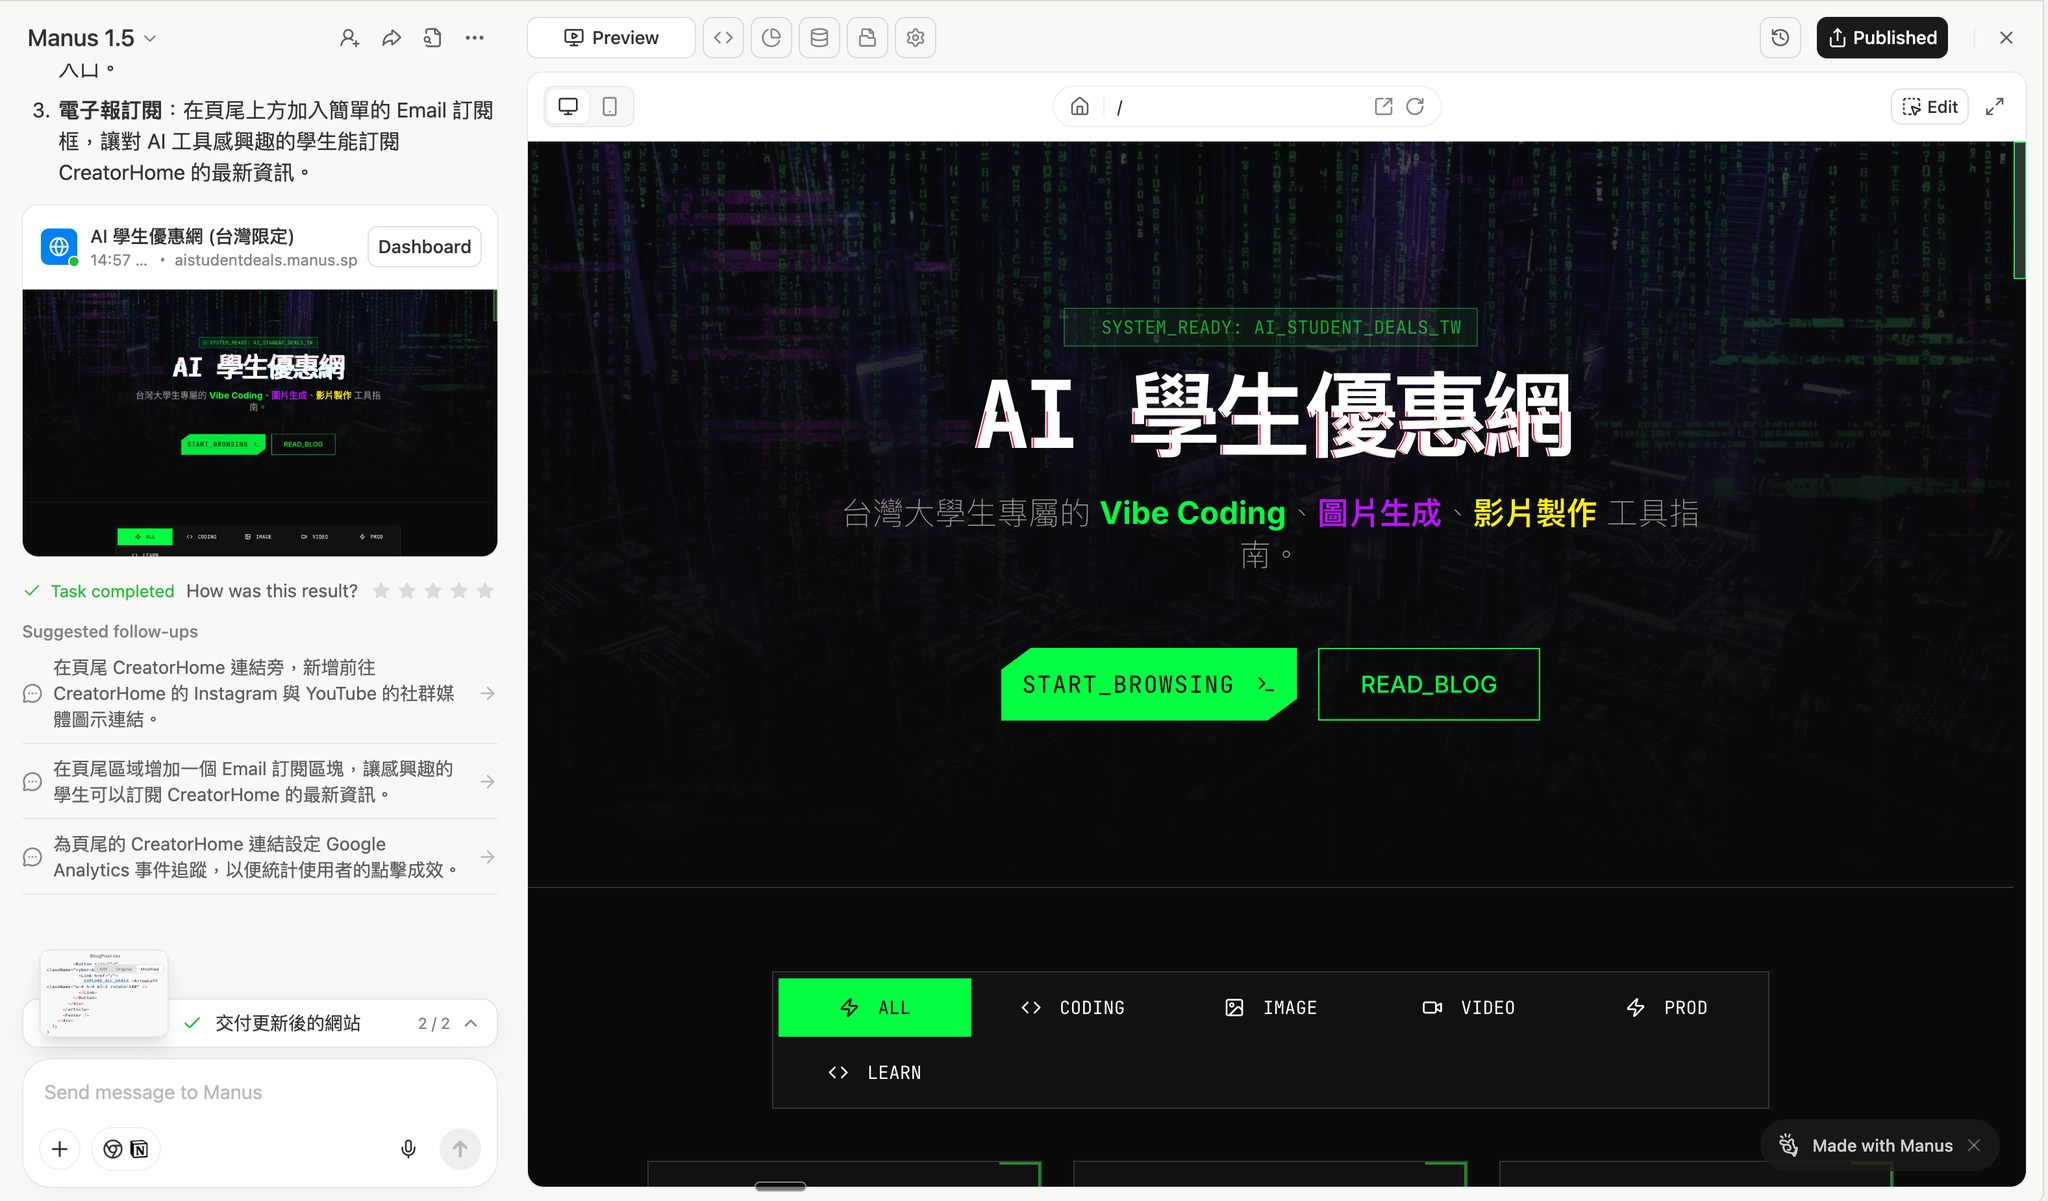Click the Dashboard button
This screenshot has height=1201, width=2048.
point(424,247)
